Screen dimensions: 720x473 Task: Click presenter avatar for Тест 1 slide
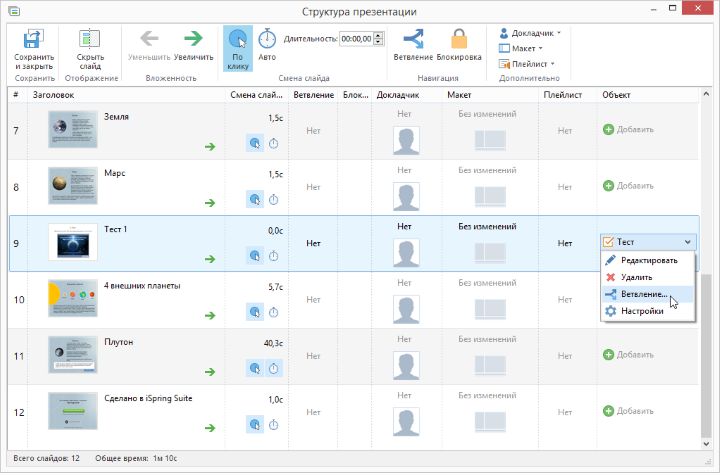[406, 253]
